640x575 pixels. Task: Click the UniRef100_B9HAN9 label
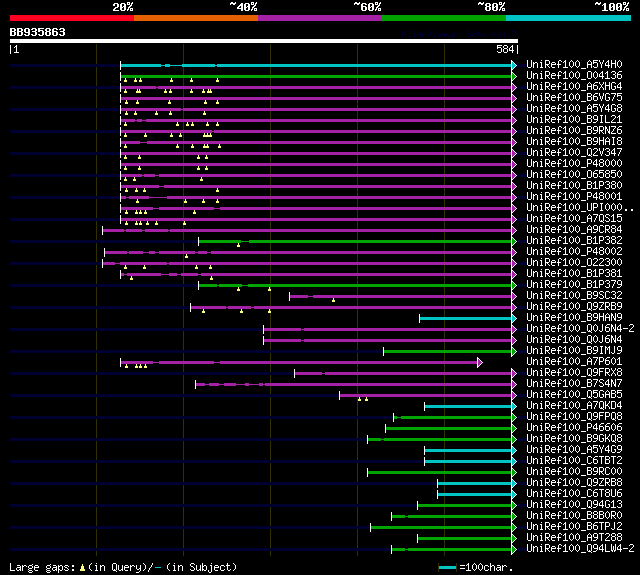pyautogui.click(x=574, y=318)
